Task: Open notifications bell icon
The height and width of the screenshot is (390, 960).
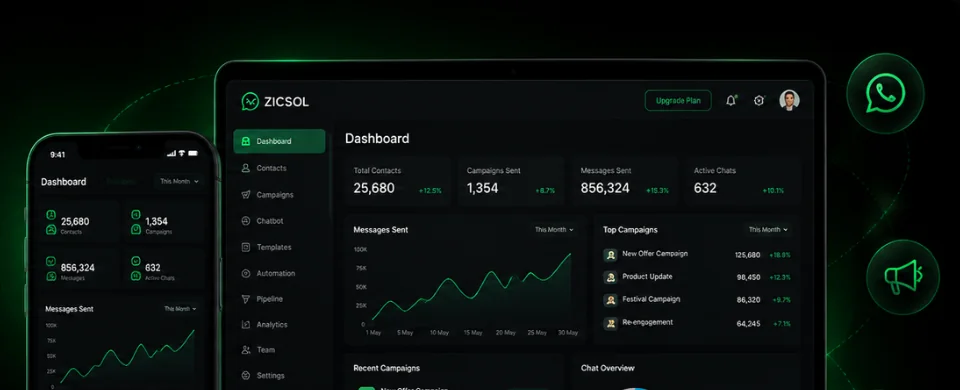Action: click(731, 101)
